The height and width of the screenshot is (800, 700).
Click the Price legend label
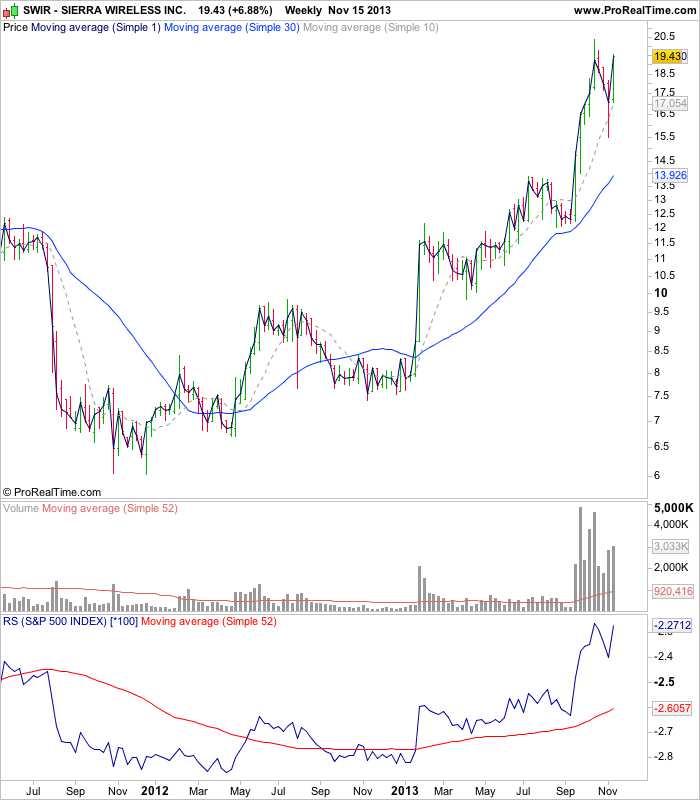pyautogui.click(x=15, y=28)
